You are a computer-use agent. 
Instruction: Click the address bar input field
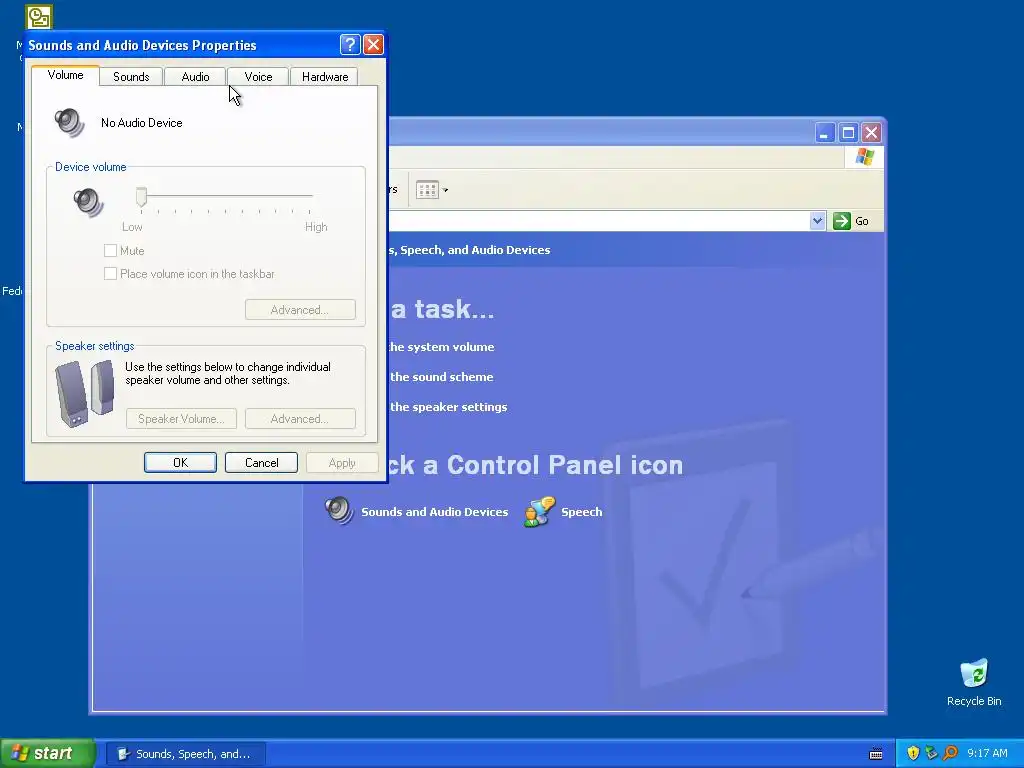[599, 221]
